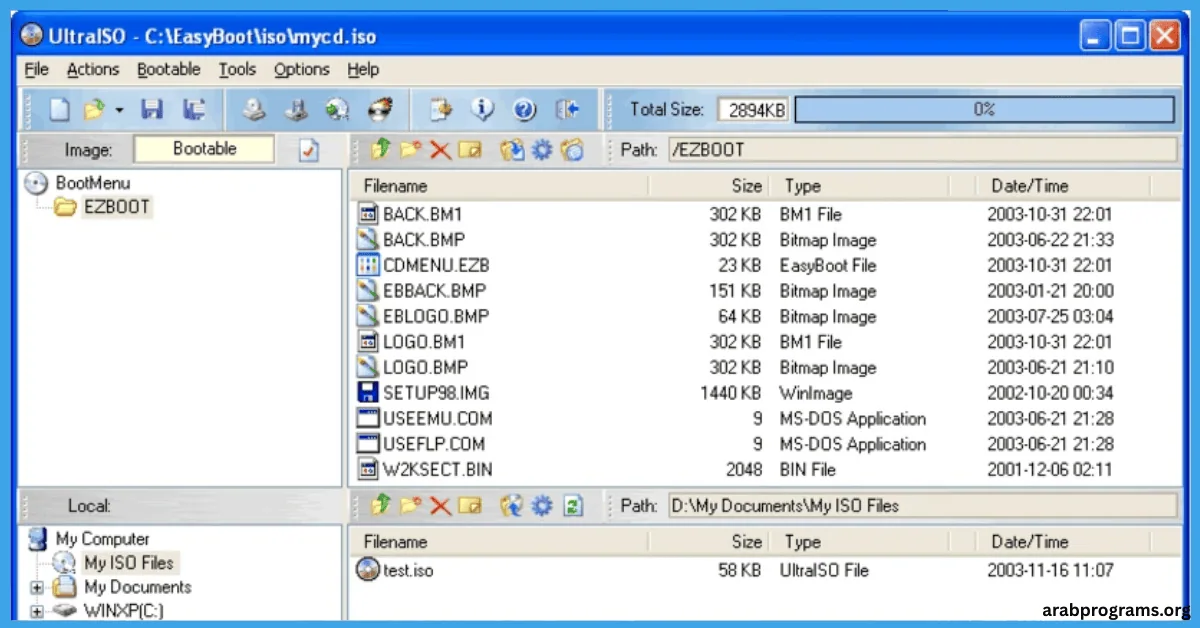Click the 0% capacity progress bar
The height and width of the screenshot is (628, 1200).
click(985, 110)
